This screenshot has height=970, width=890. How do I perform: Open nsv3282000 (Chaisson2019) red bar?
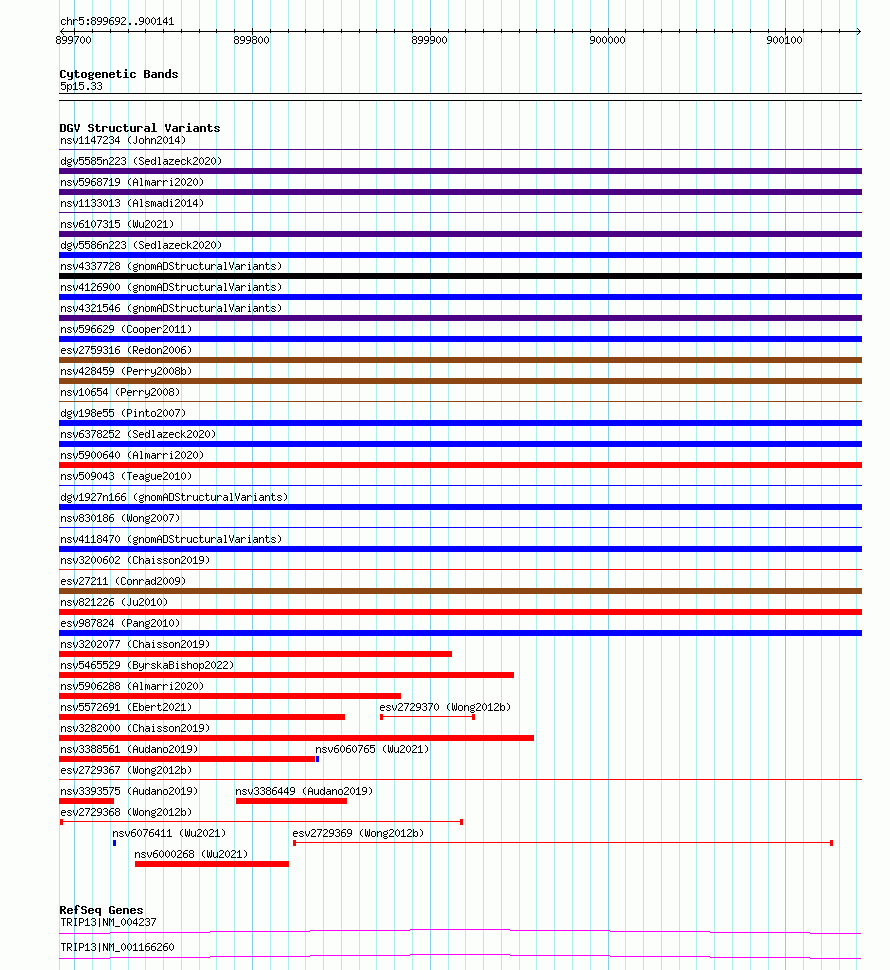click(296, 739)
